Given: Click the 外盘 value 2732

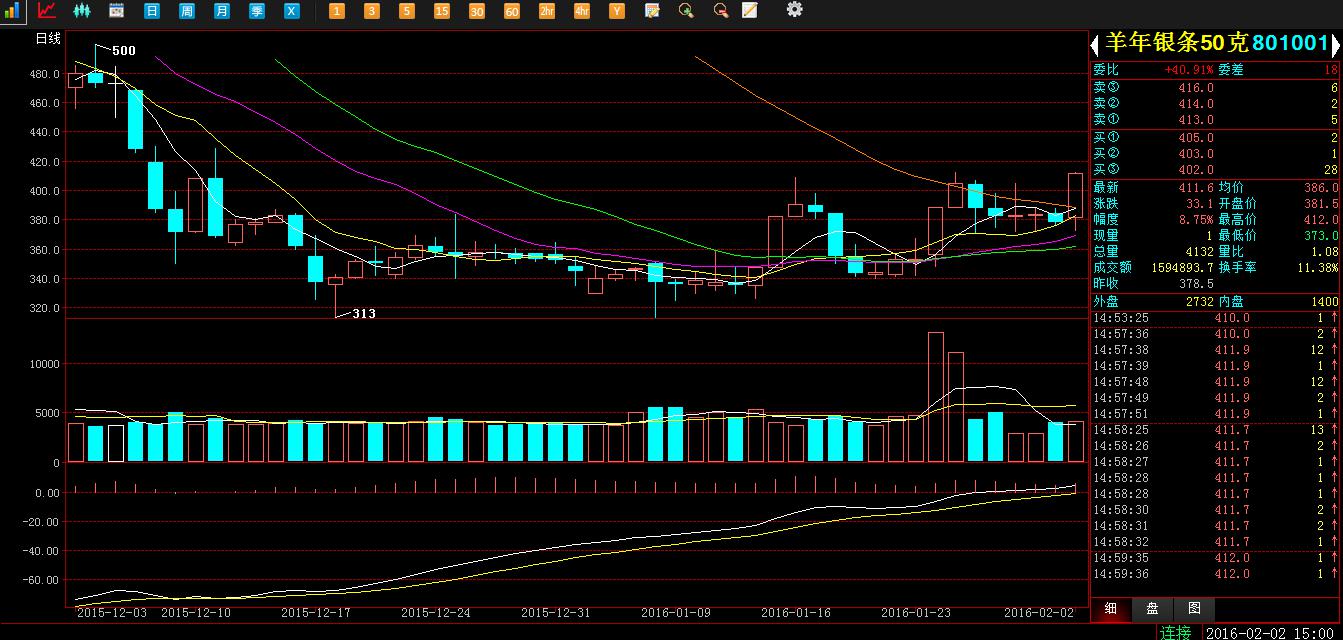Looking at the screenshot, I should [x=1199, y=301].
